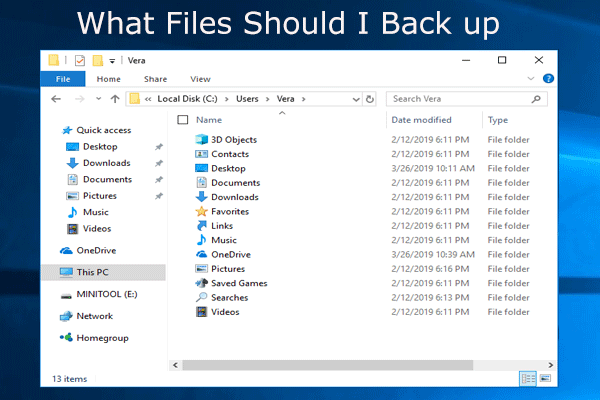This screenshot has height=400, width=600.
Task: Click the Refresh icon beside address bar
Action: click(x=370, y=99)
